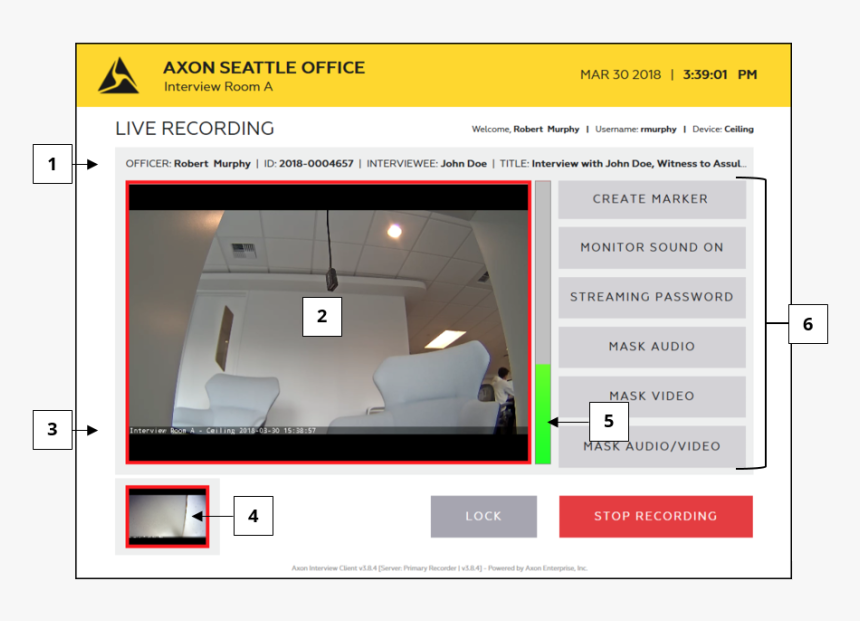
Task: Click the ID: 2018-0004657 field
Action: [309, 163]
